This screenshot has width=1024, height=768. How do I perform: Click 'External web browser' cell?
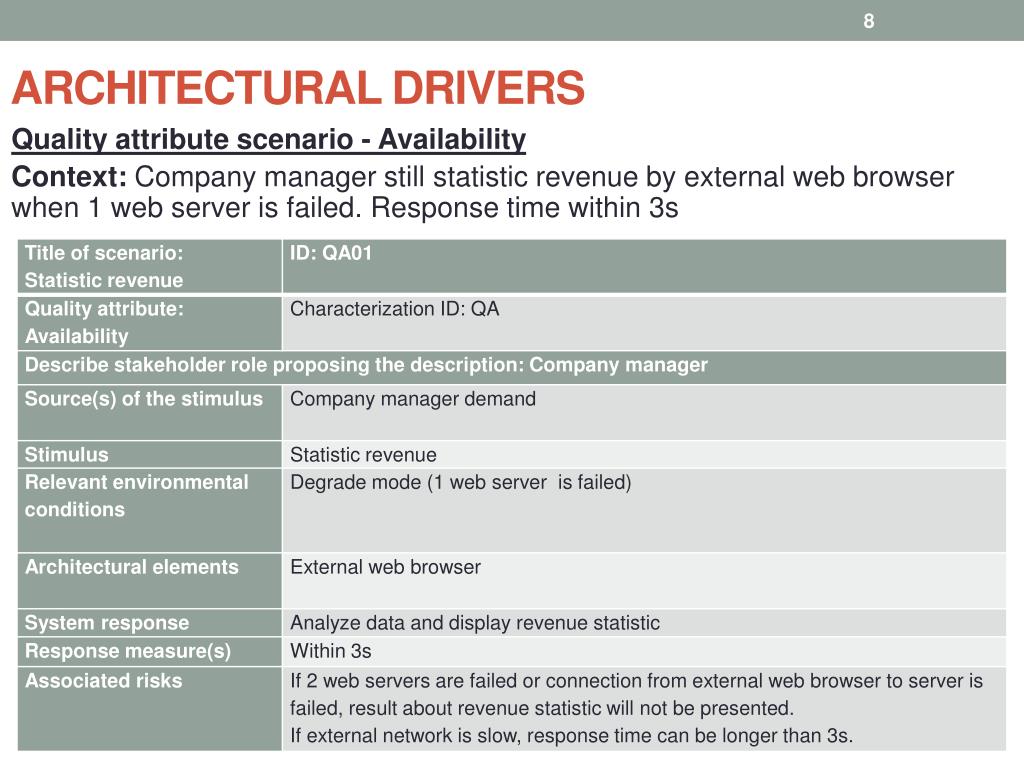pos(644,581)
